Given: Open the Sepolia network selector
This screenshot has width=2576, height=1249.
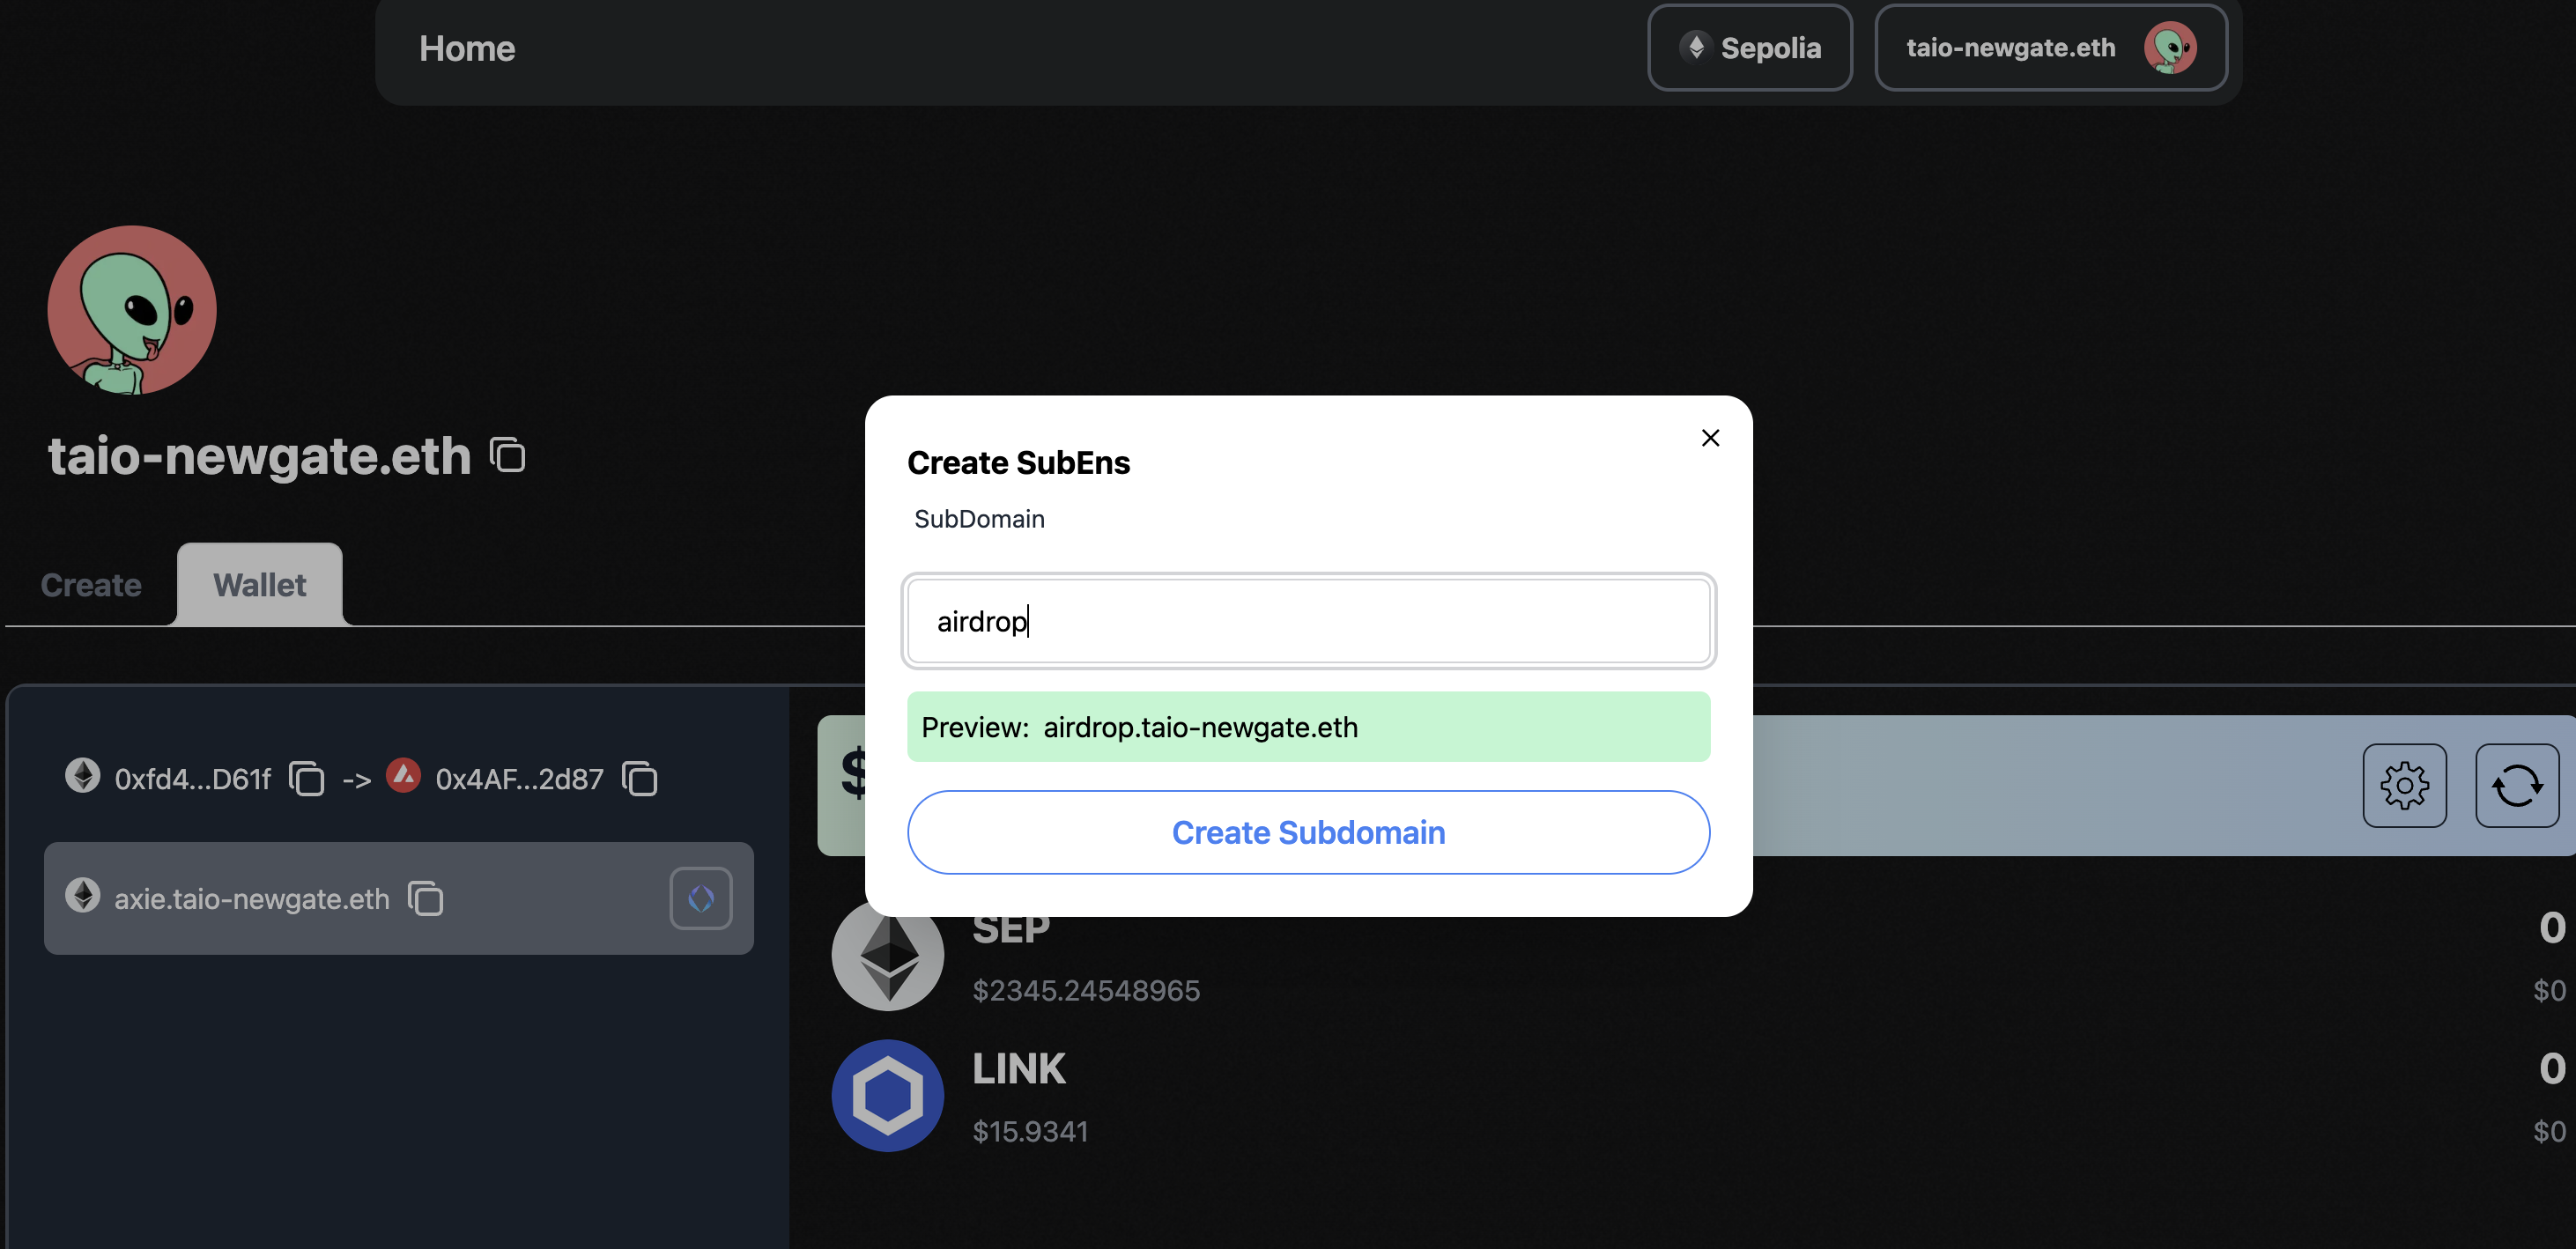Looking at the screenshot, I should 1750,48.
